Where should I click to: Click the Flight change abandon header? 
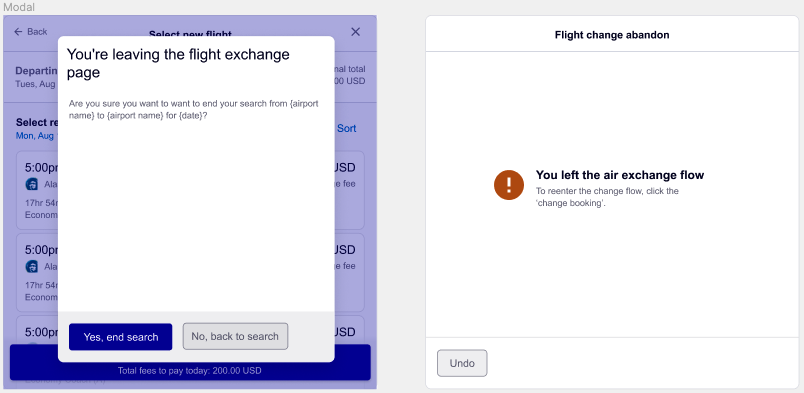612,35
